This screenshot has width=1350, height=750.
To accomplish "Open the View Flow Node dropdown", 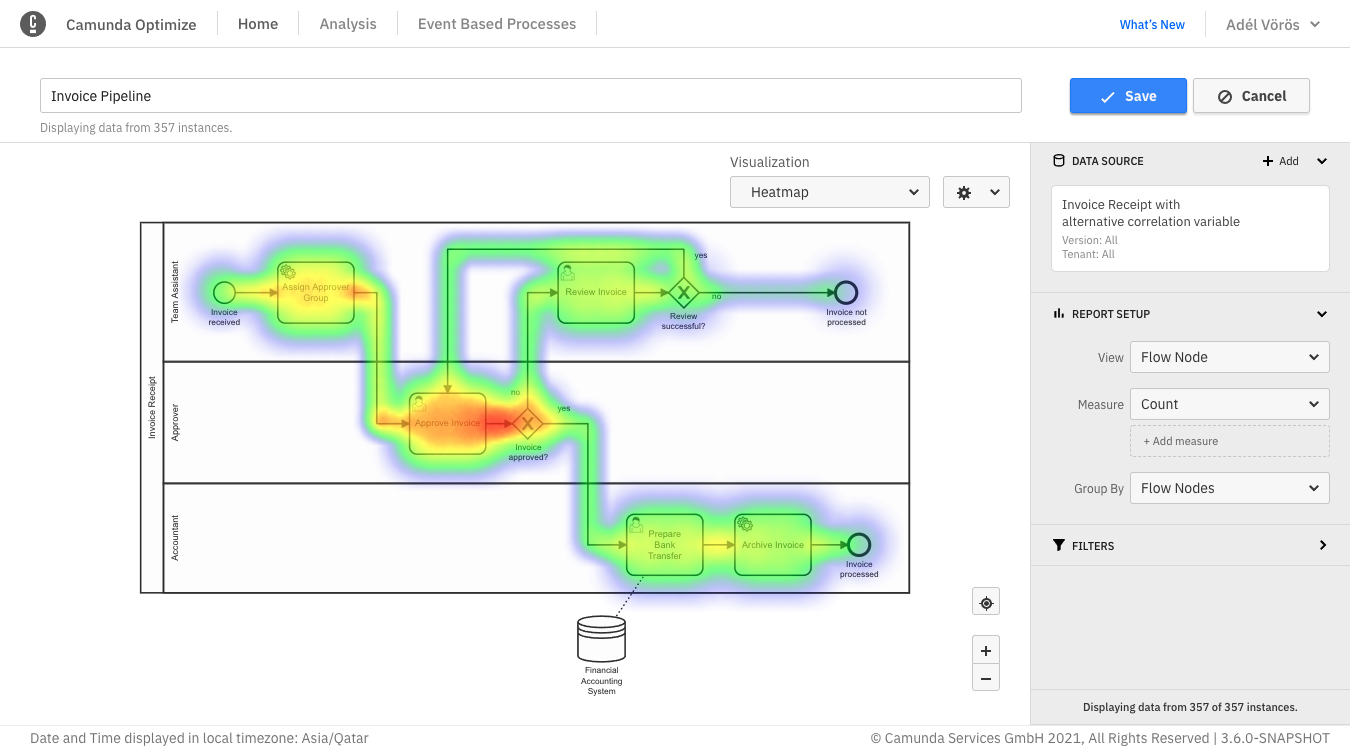I will pyautogui.click(x=1229, y=357).
